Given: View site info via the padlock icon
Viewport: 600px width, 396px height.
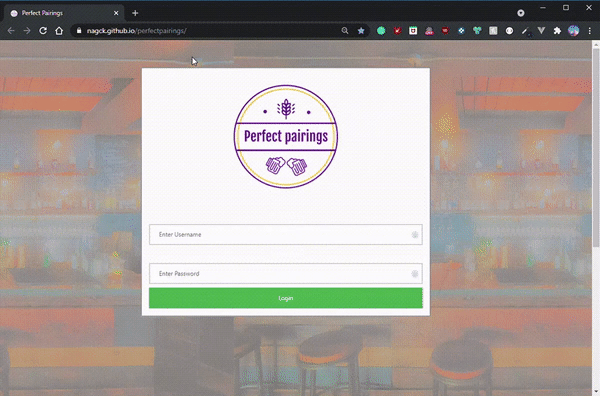Looking at the screenshot, I should tap(79, 31).
